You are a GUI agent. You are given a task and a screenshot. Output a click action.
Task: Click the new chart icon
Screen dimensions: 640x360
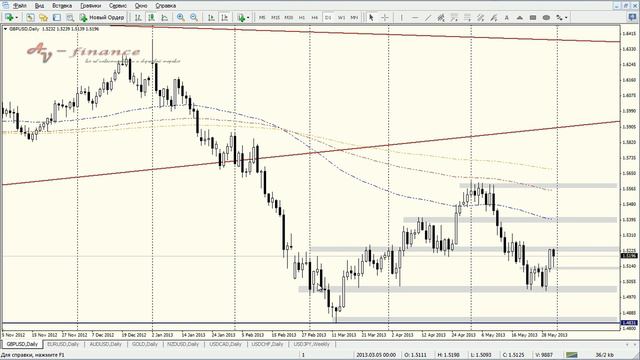pyautogui.click(x=9, y=18)
